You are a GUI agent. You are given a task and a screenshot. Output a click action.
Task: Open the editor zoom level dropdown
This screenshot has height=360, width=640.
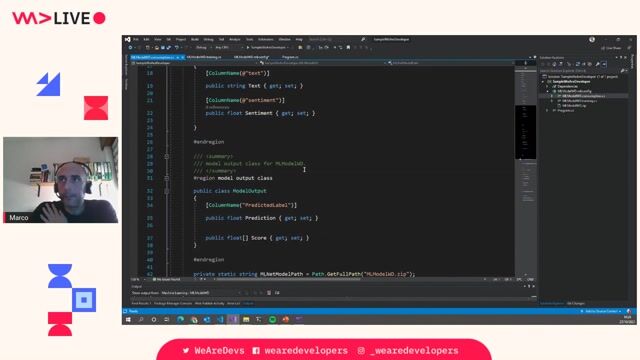pos(138,280)
